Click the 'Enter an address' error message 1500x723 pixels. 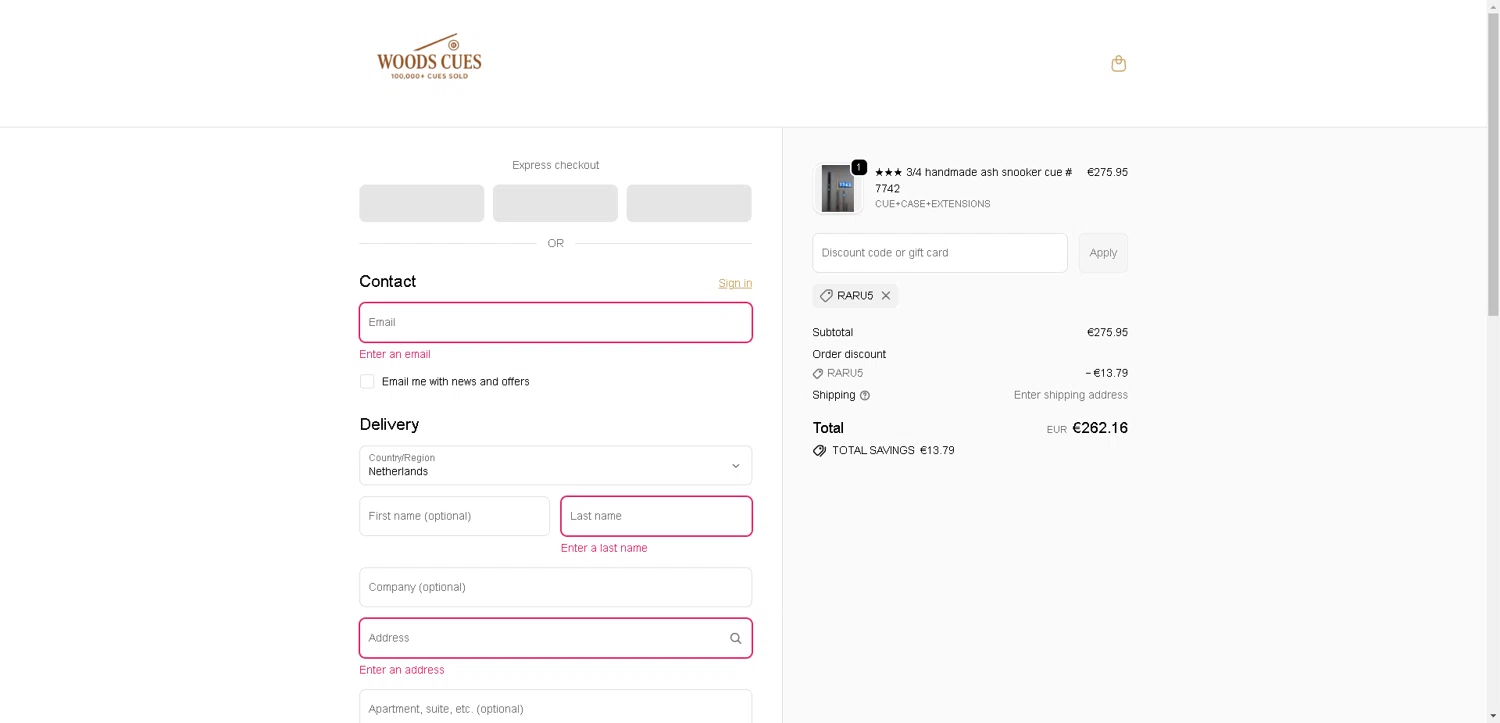coord(402,670)
